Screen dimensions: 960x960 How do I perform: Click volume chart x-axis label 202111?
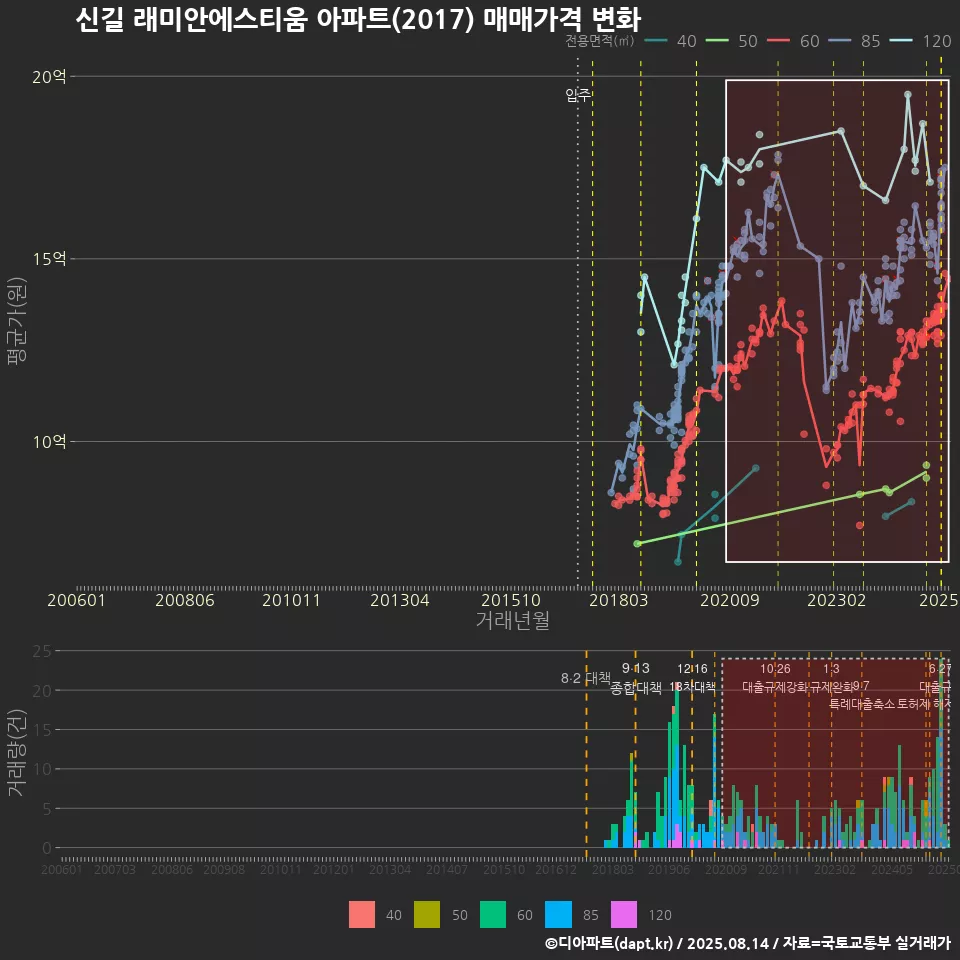pos(778,869)
